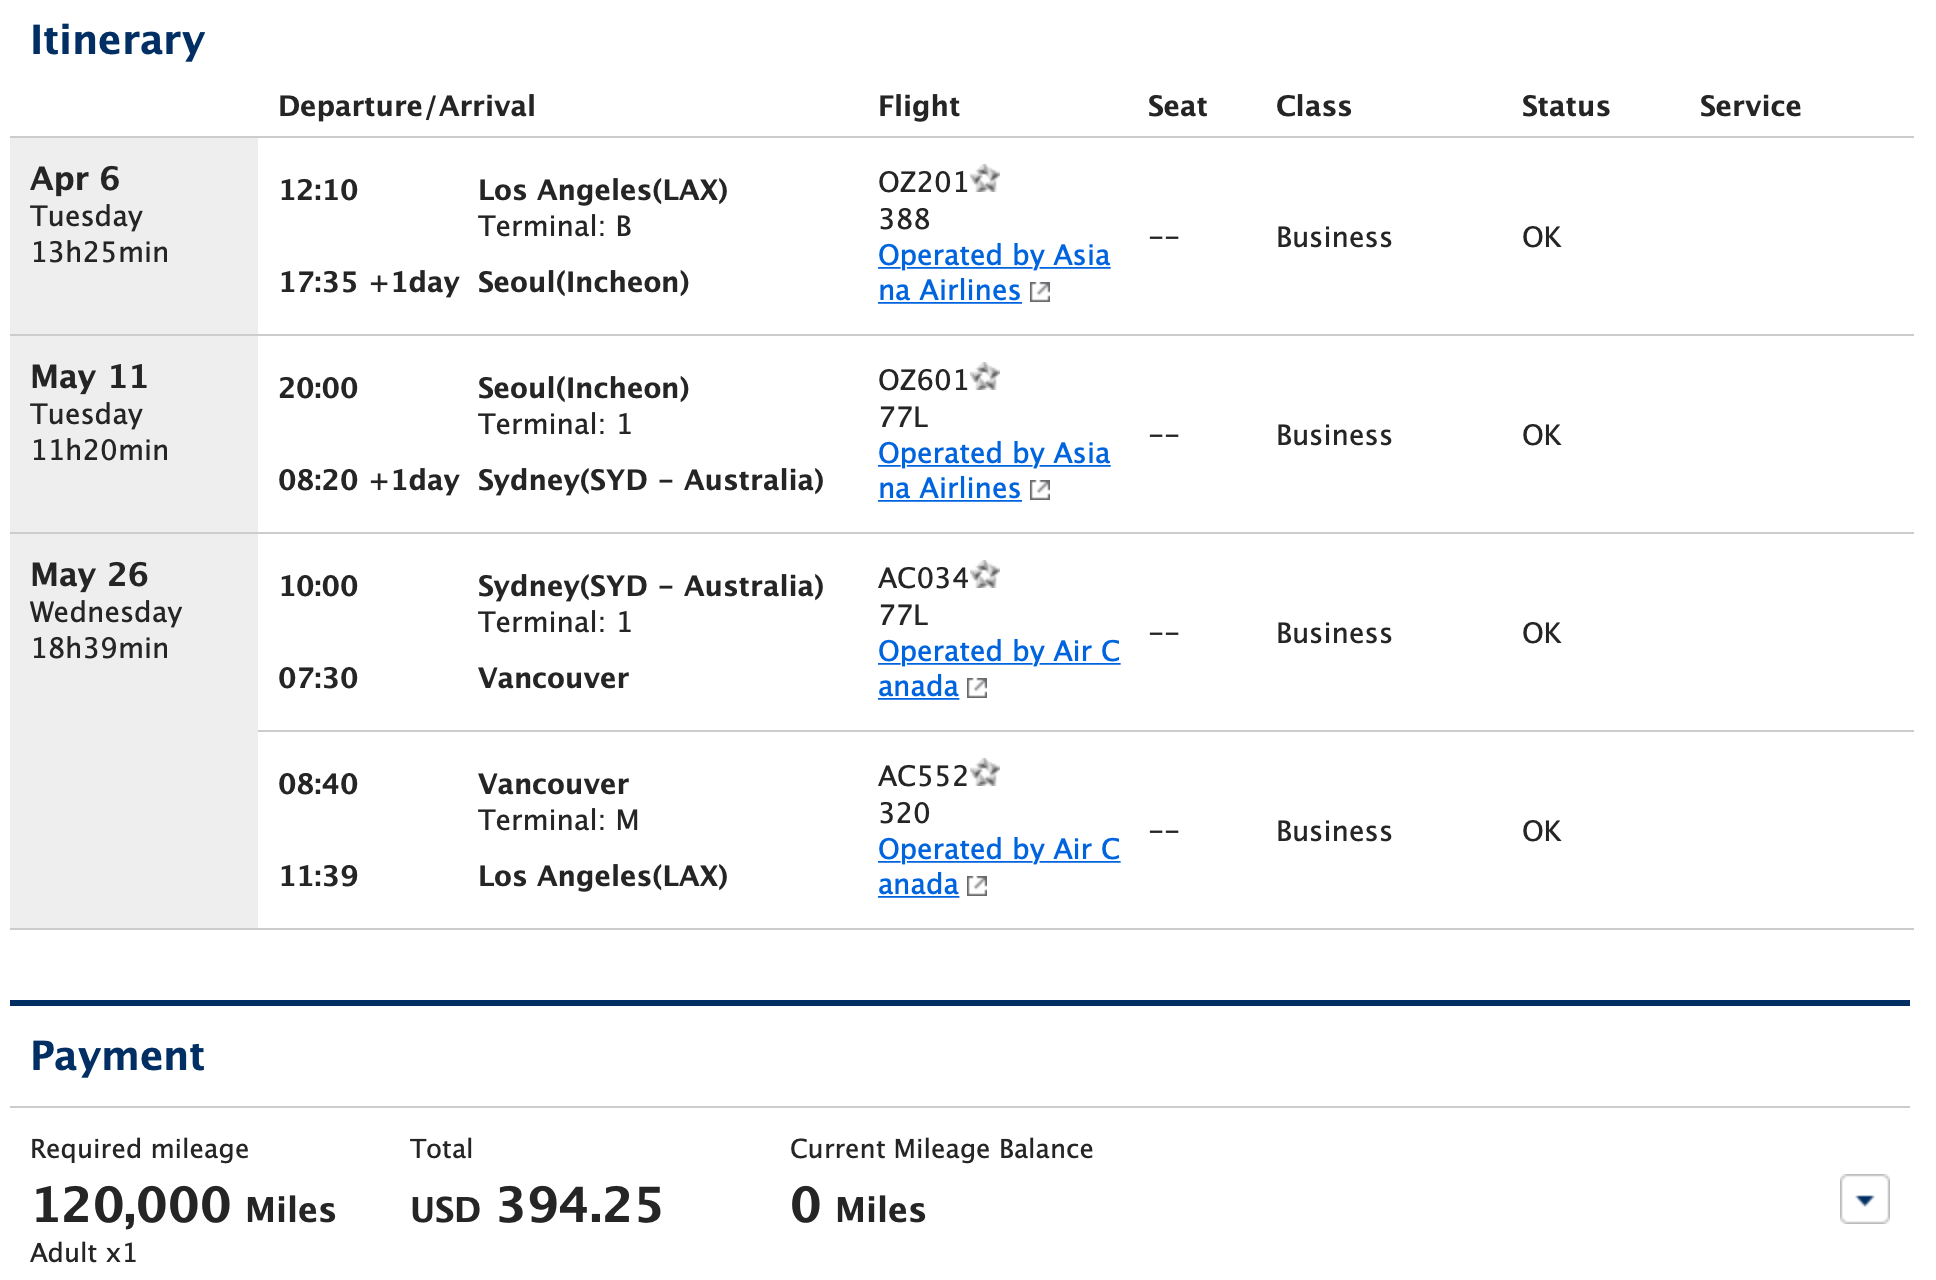Open external link icon for Vancouver-LAX Air Canada flight
Screen dimensions: 1936x1280
click(x=978, y=885)
